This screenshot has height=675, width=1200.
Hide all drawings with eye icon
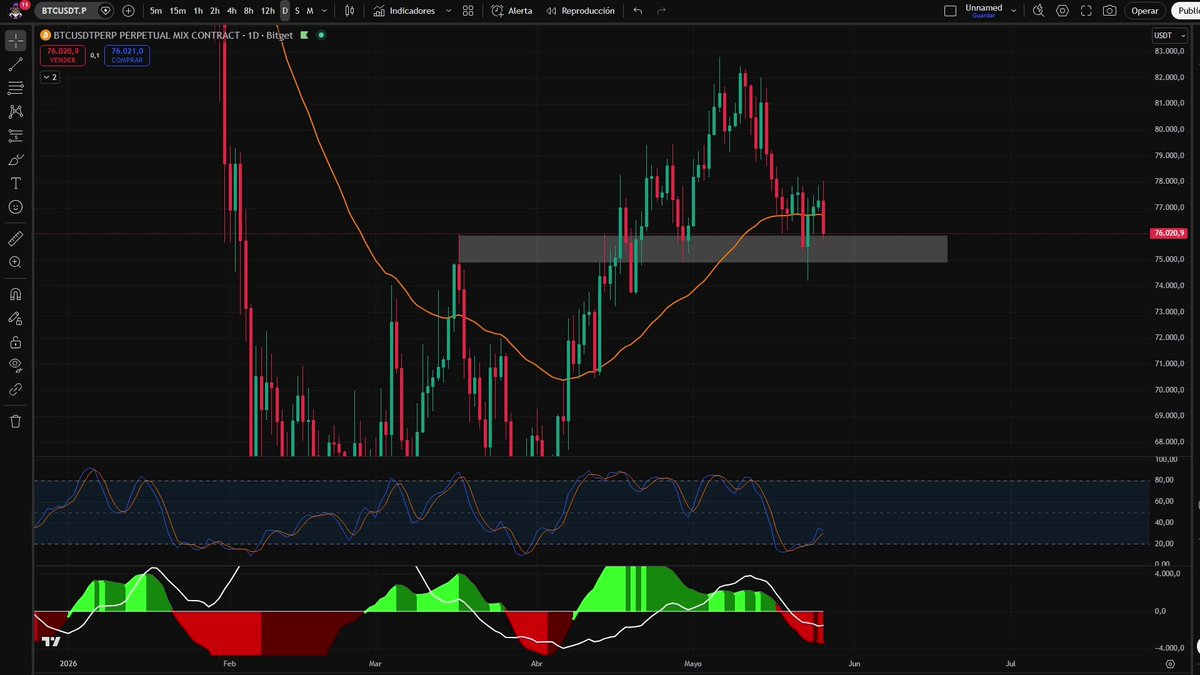pos(16,365)
